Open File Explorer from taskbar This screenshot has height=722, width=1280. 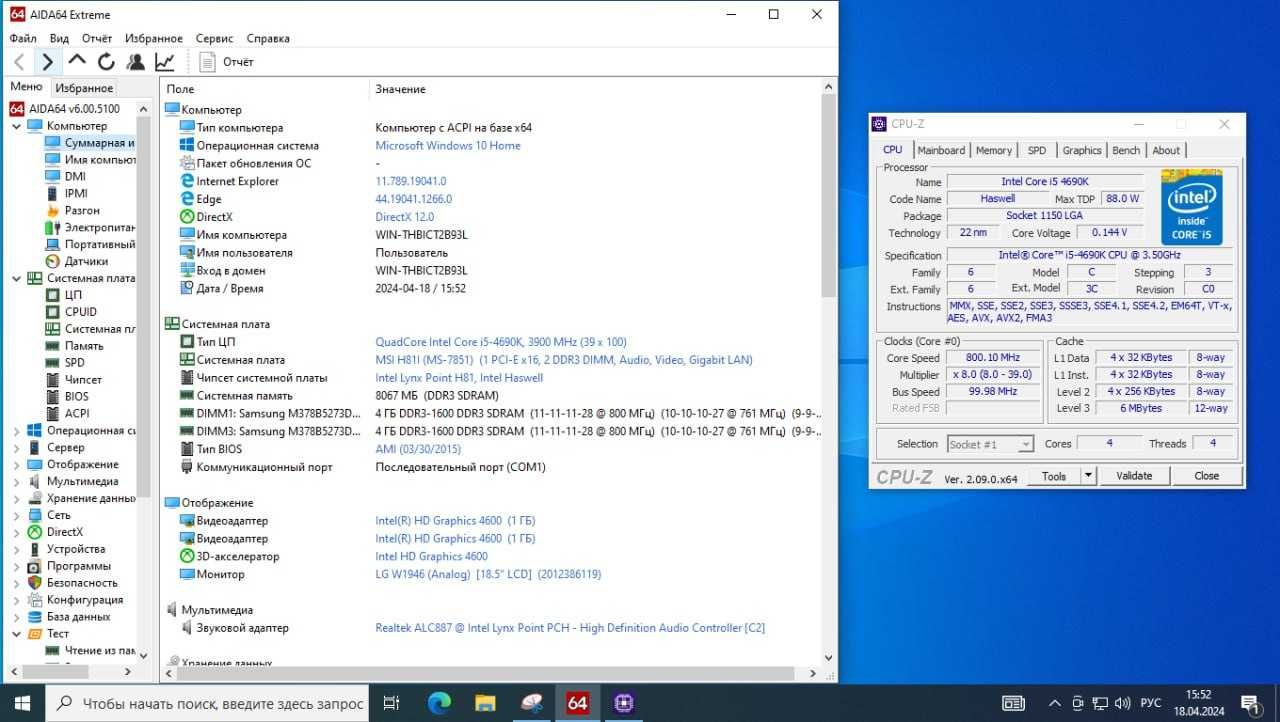[x=485, y=703]
